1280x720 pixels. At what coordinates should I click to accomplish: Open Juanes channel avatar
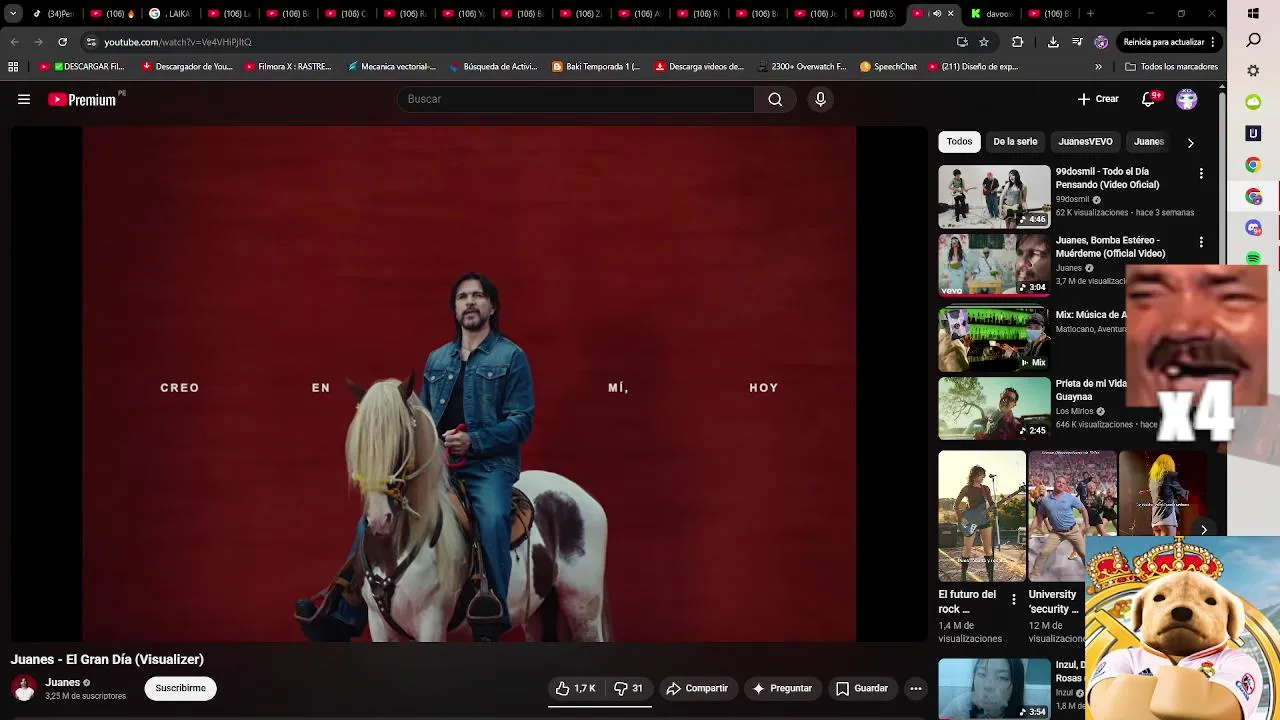click(x=24, y=688)
